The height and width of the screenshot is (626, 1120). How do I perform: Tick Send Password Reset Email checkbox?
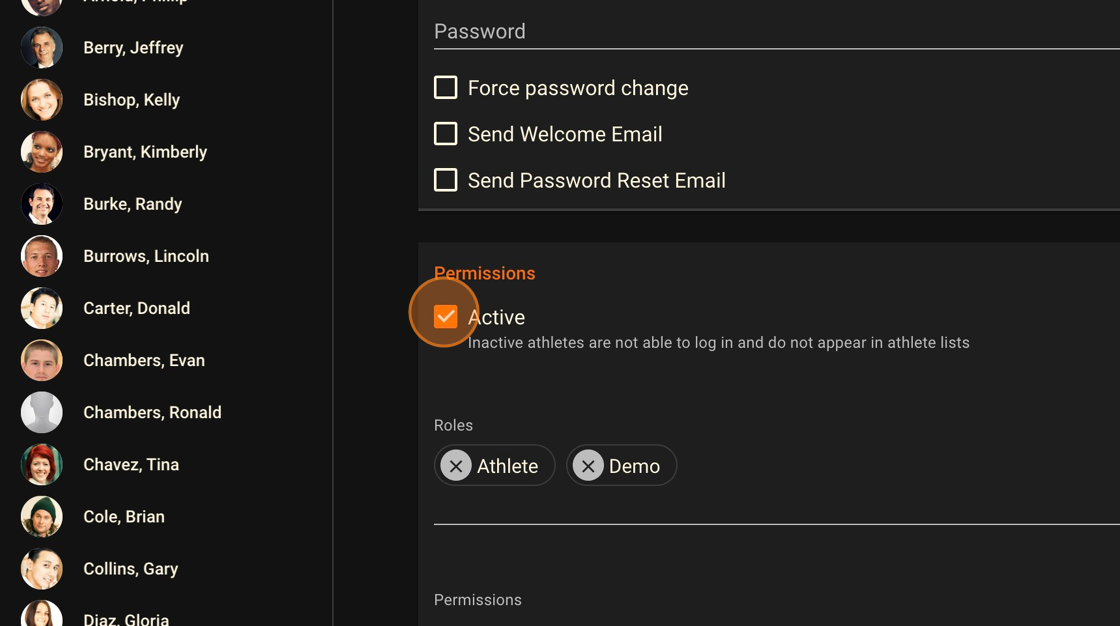tap(446, 180)
